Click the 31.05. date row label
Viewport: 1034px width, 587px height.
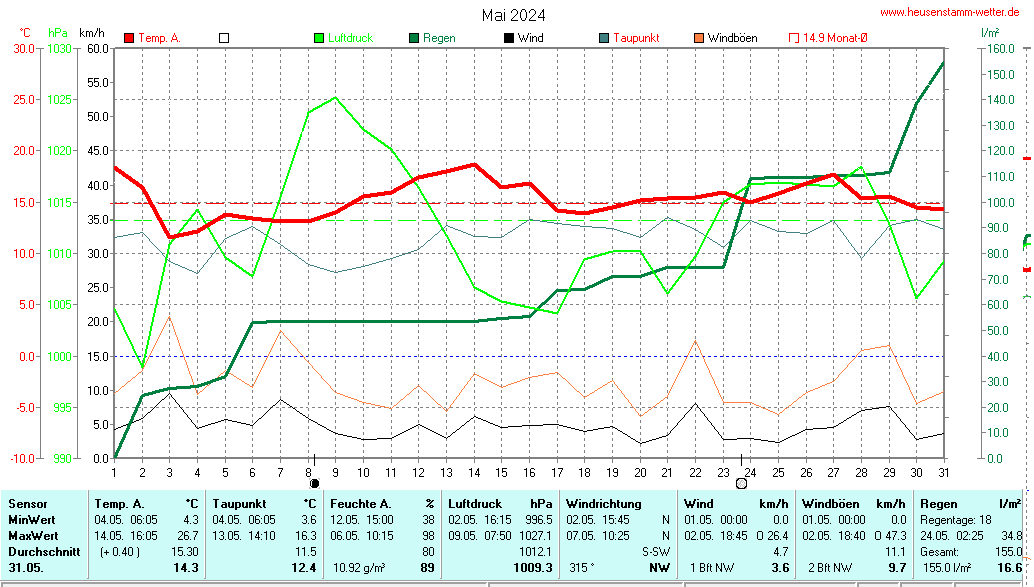point(28,567)
